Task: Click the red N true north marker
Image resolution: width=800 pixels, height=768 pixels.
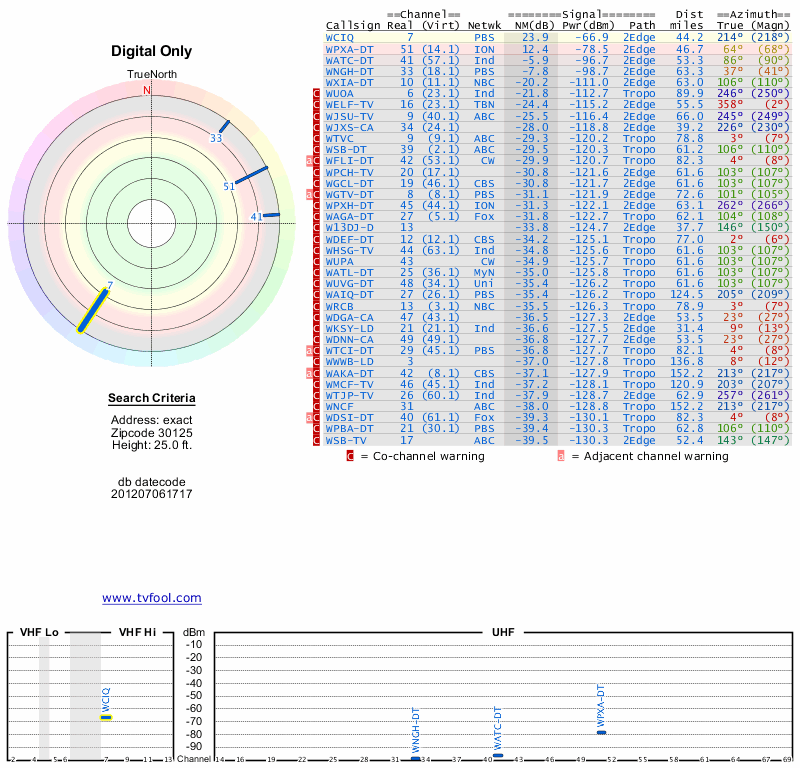Action: pyautogui.click(x=147, y=90)
